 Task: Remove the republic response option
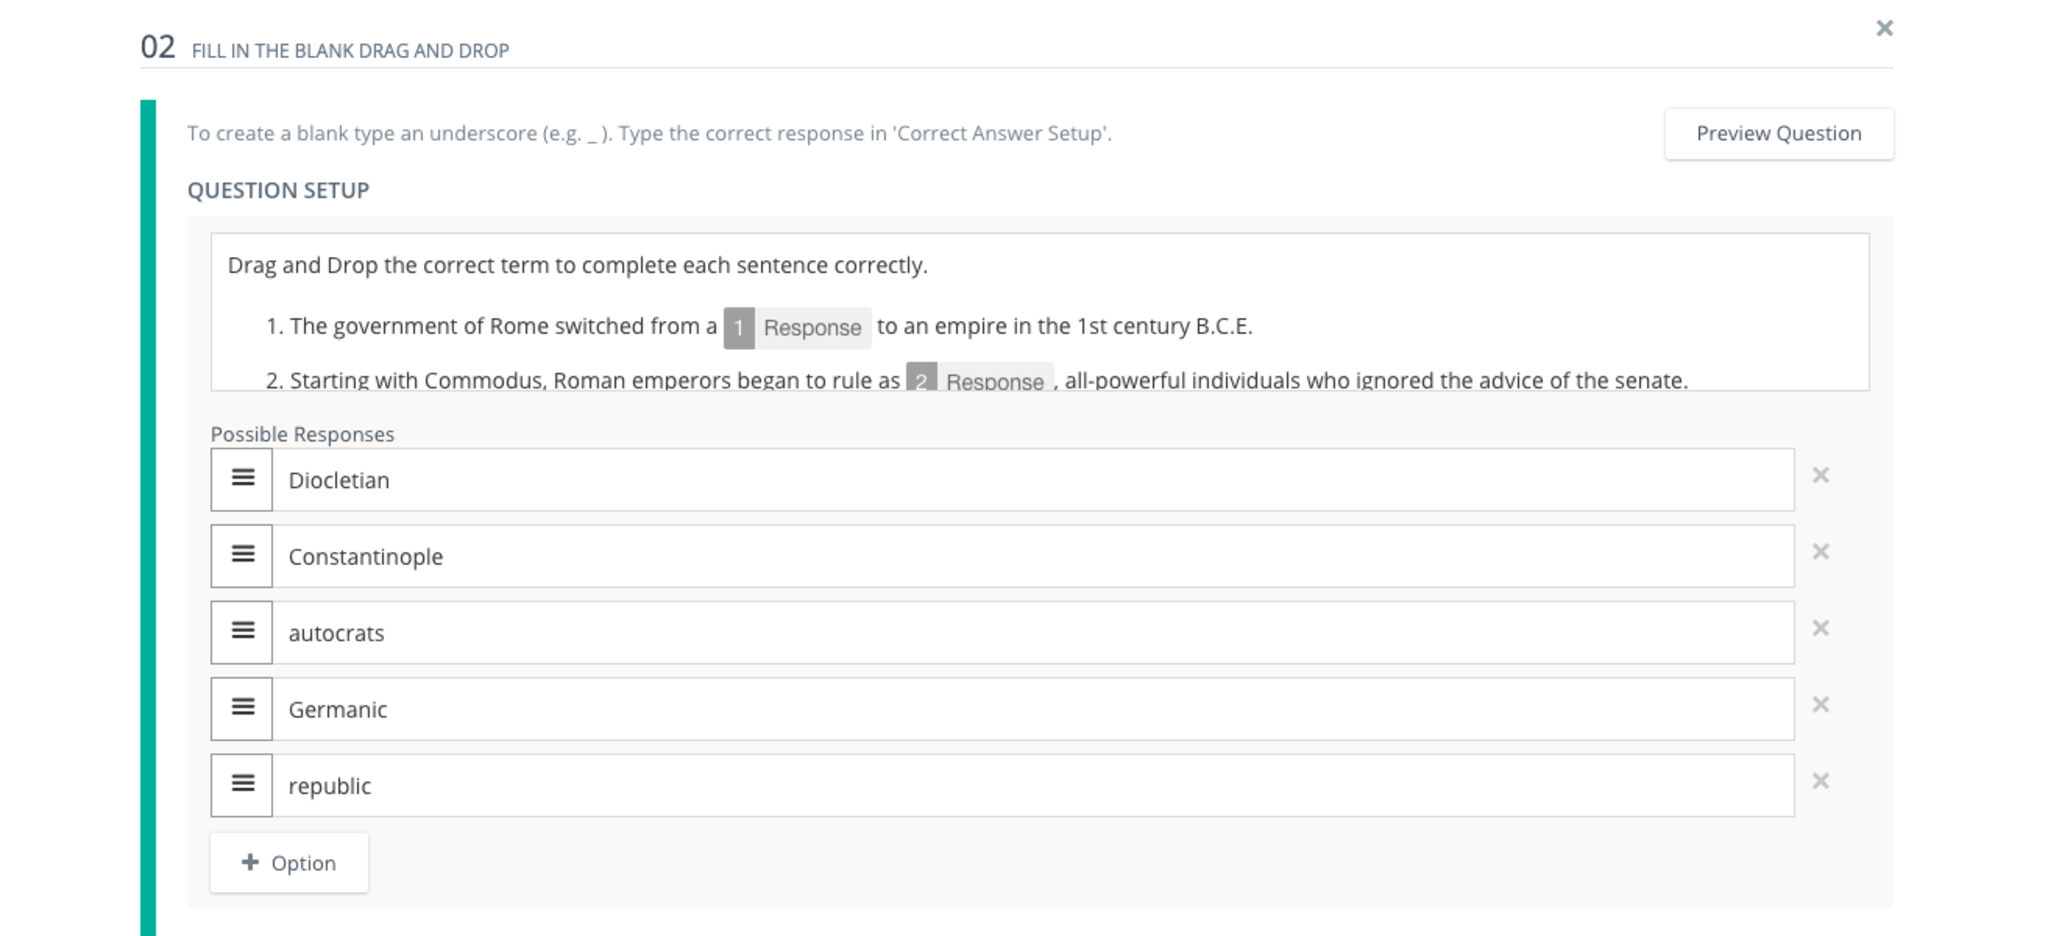pyautogui.click(x=1820, y=781)
